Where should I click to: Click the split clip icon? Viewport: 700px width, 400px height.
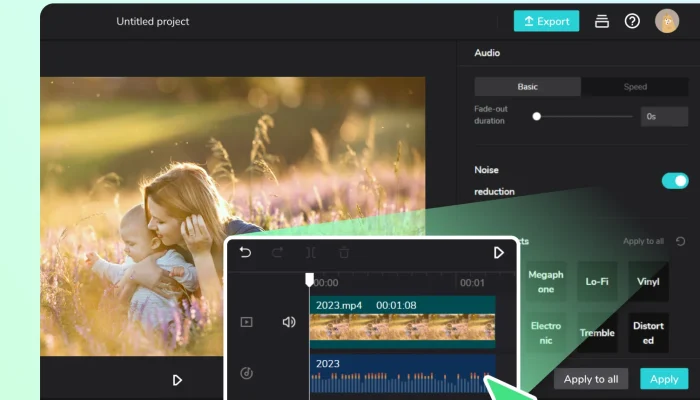click(x=311, y=253)
